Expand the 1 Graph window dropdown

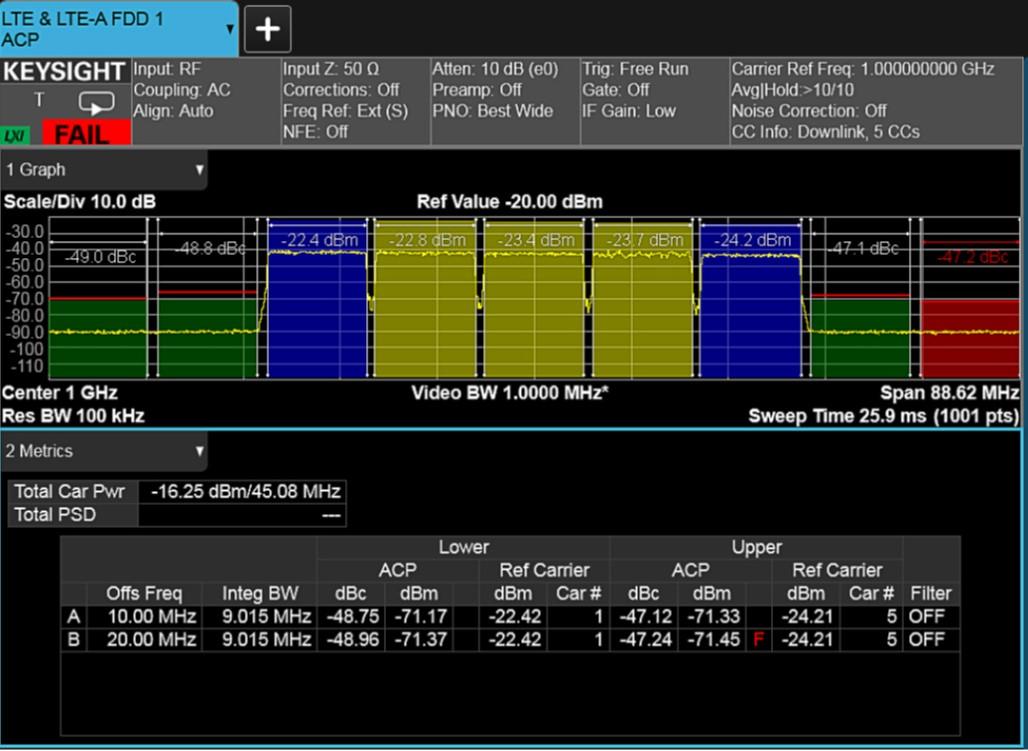(x=199, y=170)
